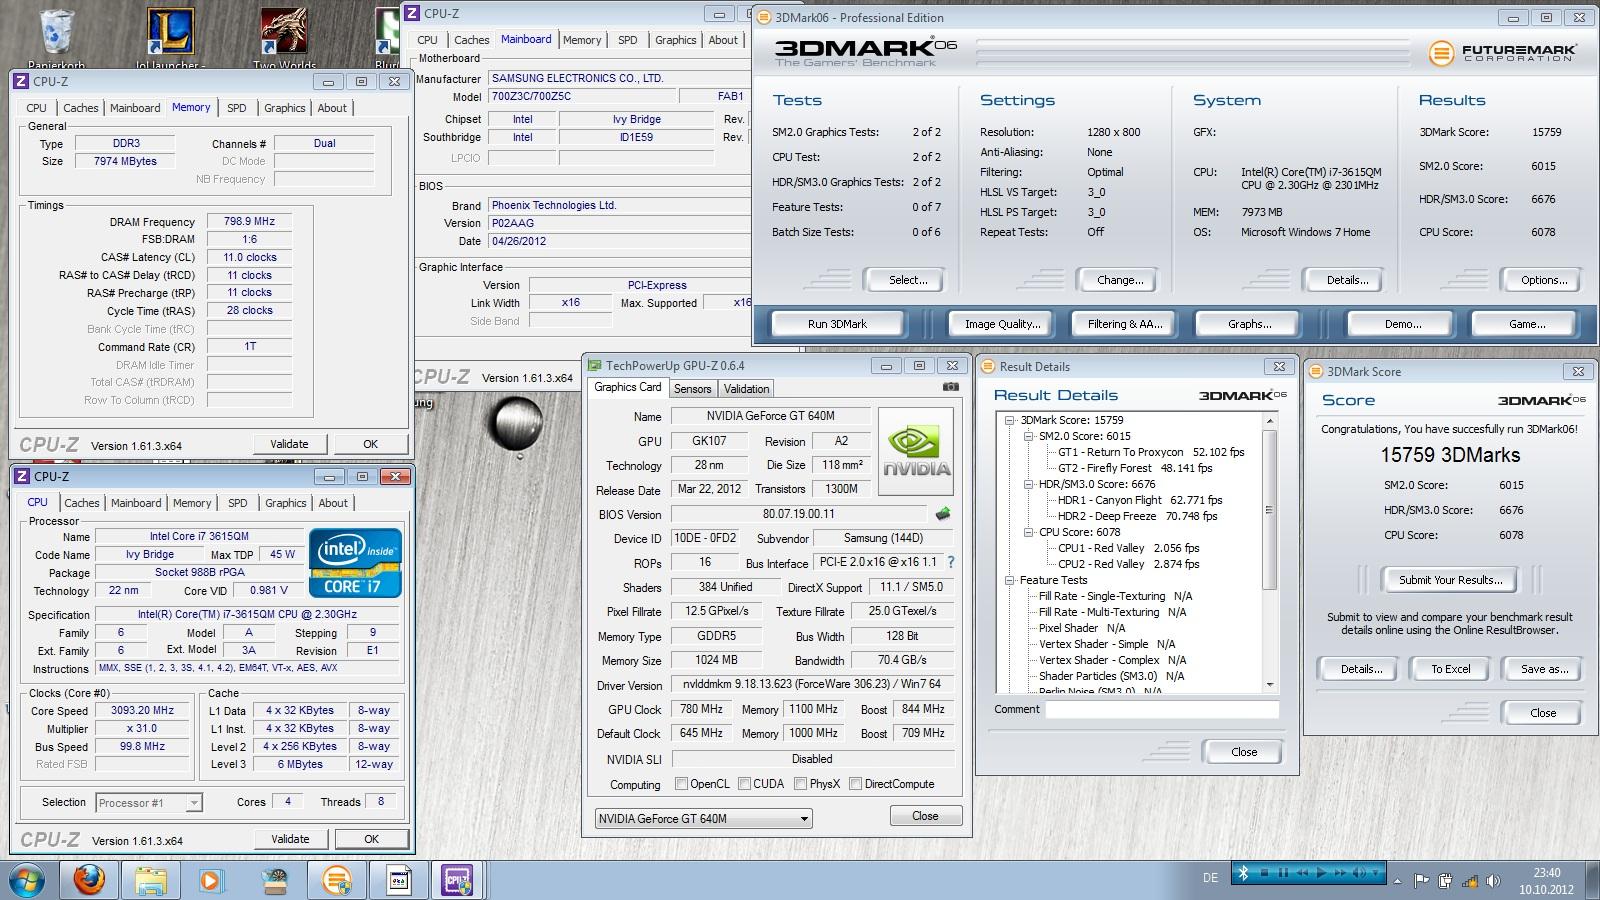Click the system volume speaker tray icon
This screenshot has width=1600, height=900.
click(x=1493, y=881)
